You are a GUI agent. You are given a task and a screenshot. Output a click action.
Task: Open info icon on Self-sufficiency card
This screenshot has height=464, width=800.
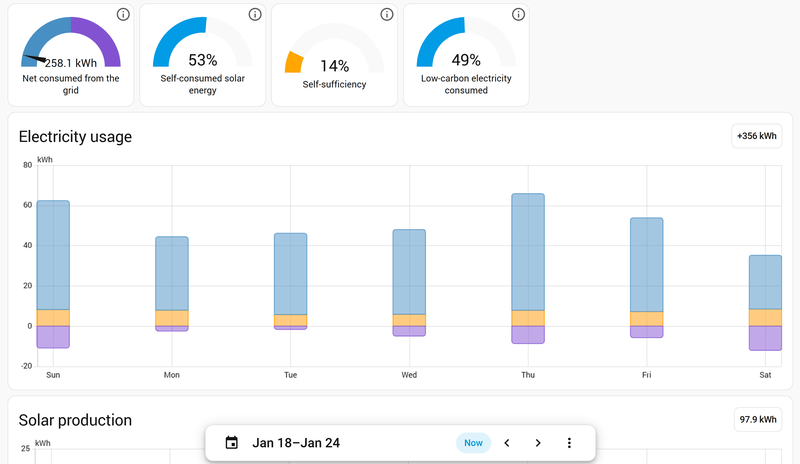point(387,14)
